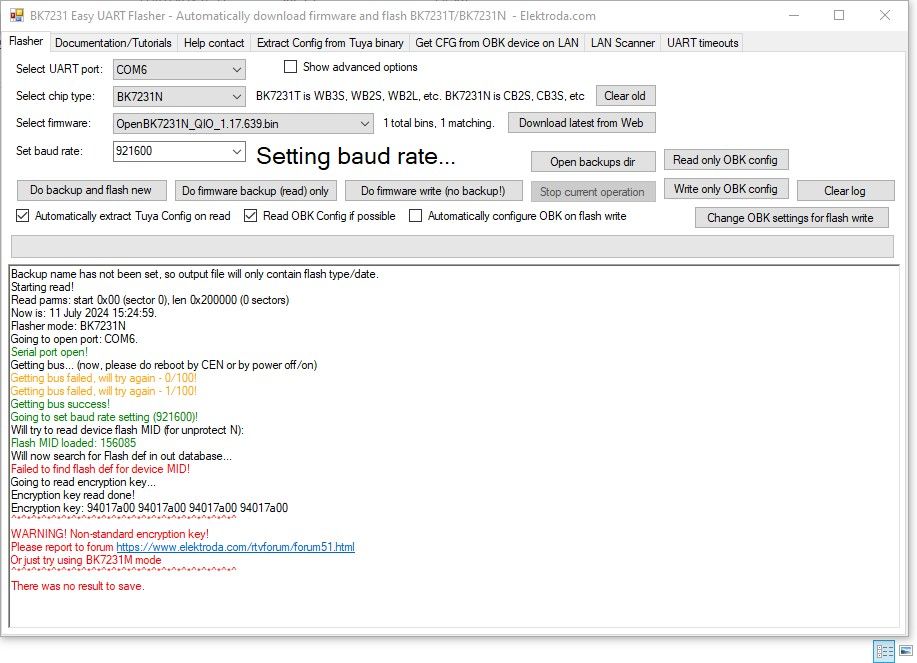The width and height of the screenshot is (917, 663).
Task: Click 'Will now search for Flash def' line
Action: 122,456
